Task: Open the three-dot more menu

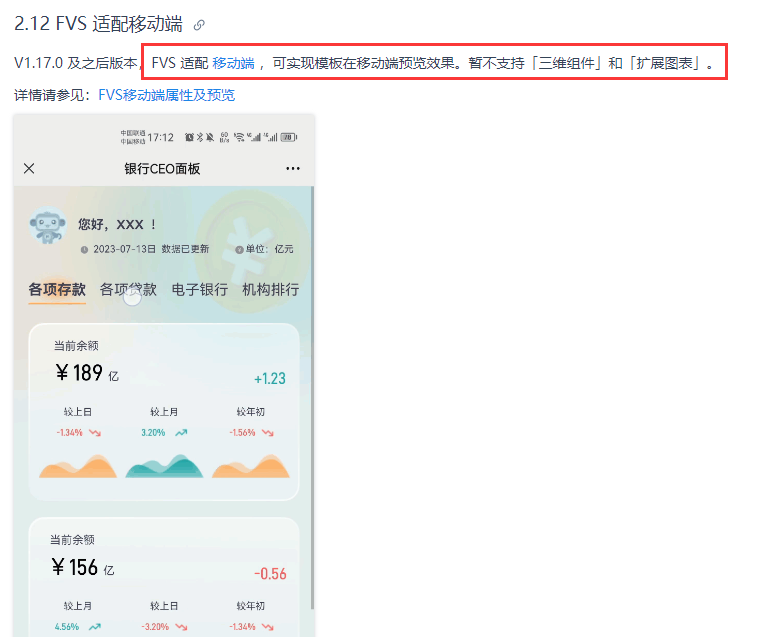Action: click(293, 169)
